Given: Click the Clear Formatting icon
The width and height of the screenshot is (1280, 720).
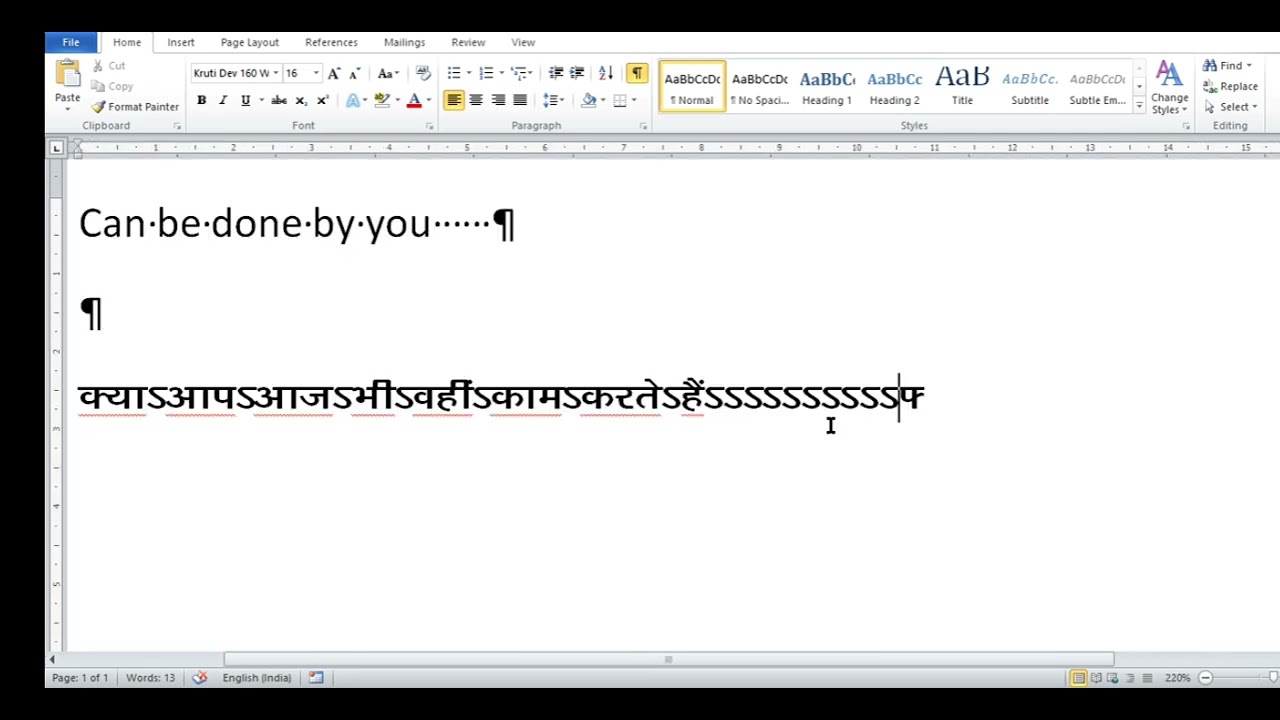Looking at the screenshot, I should tap(423, 73).
